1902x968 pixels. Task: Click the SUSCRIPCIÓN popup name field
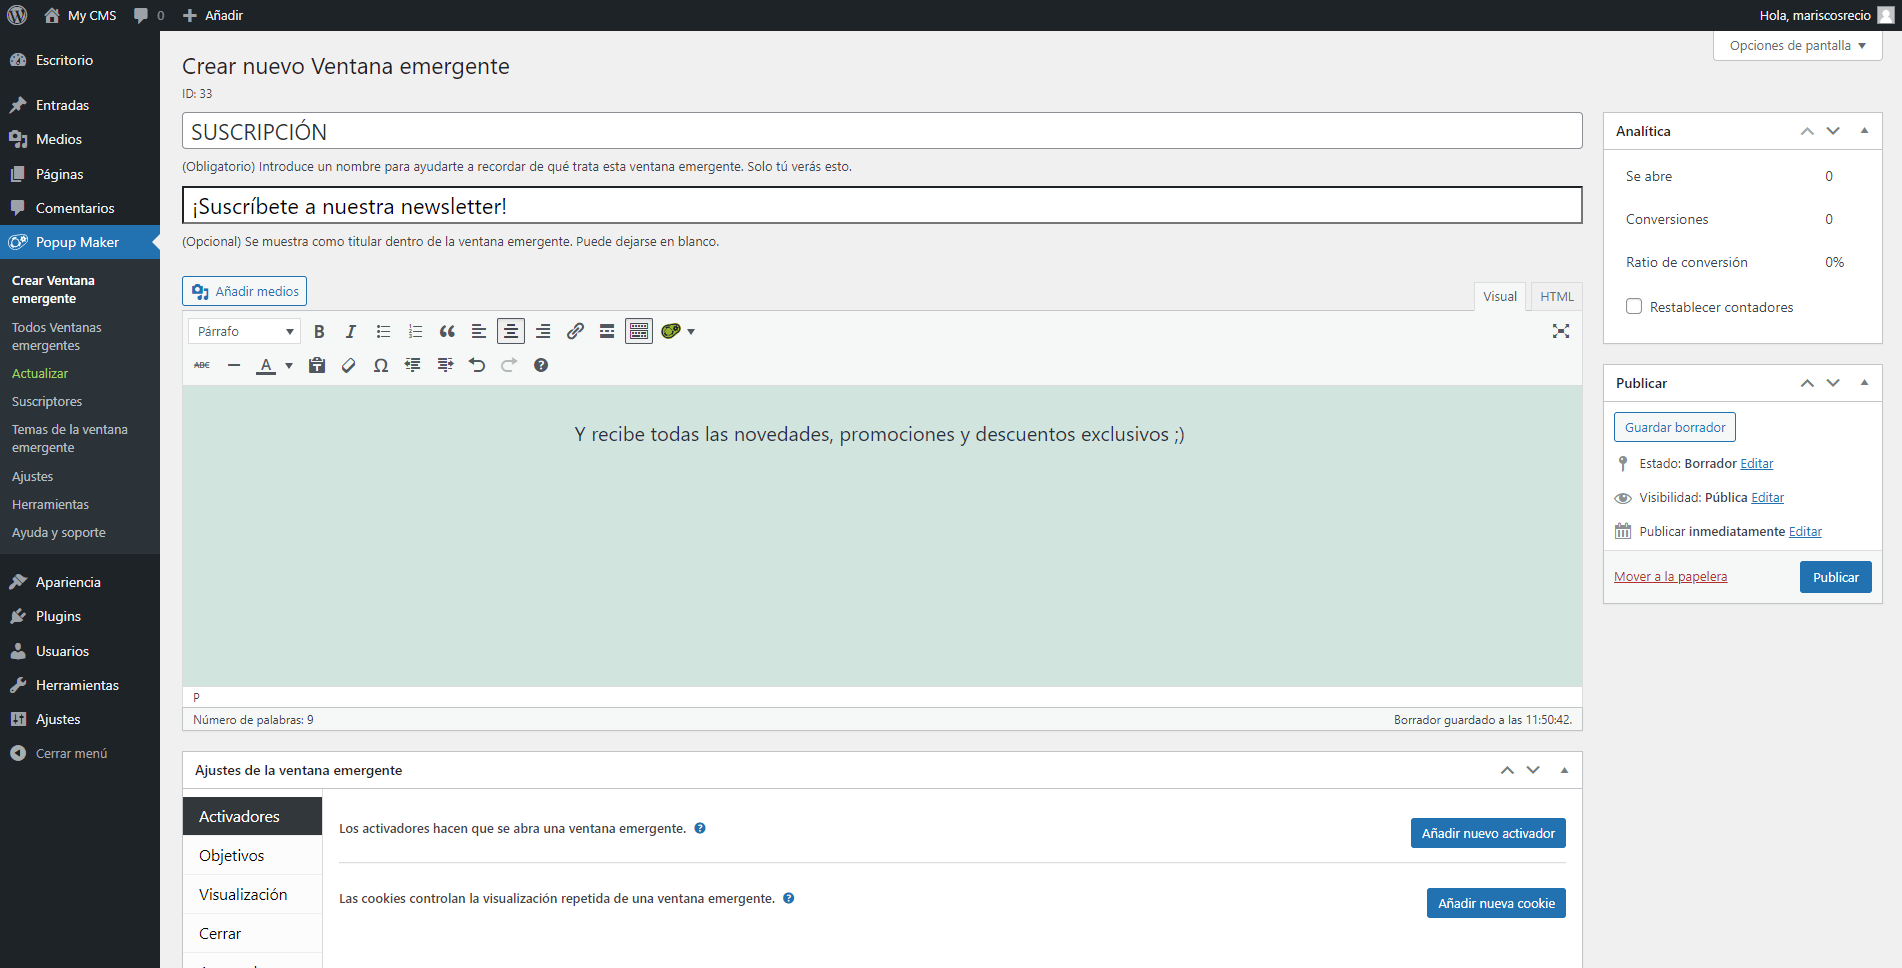[882, 131]
